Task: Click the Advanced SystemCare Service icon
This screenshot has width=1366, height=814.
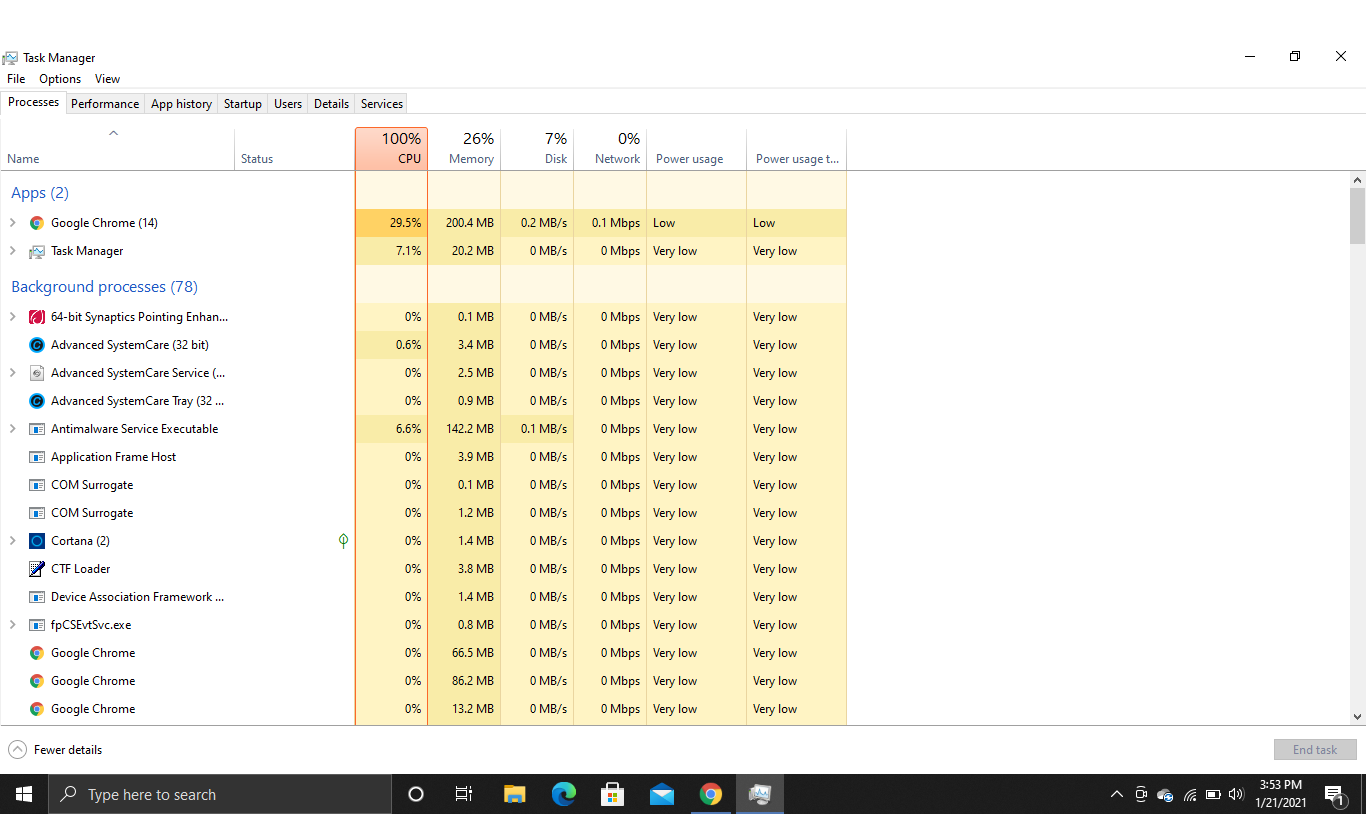Action: tap(37, 373)
